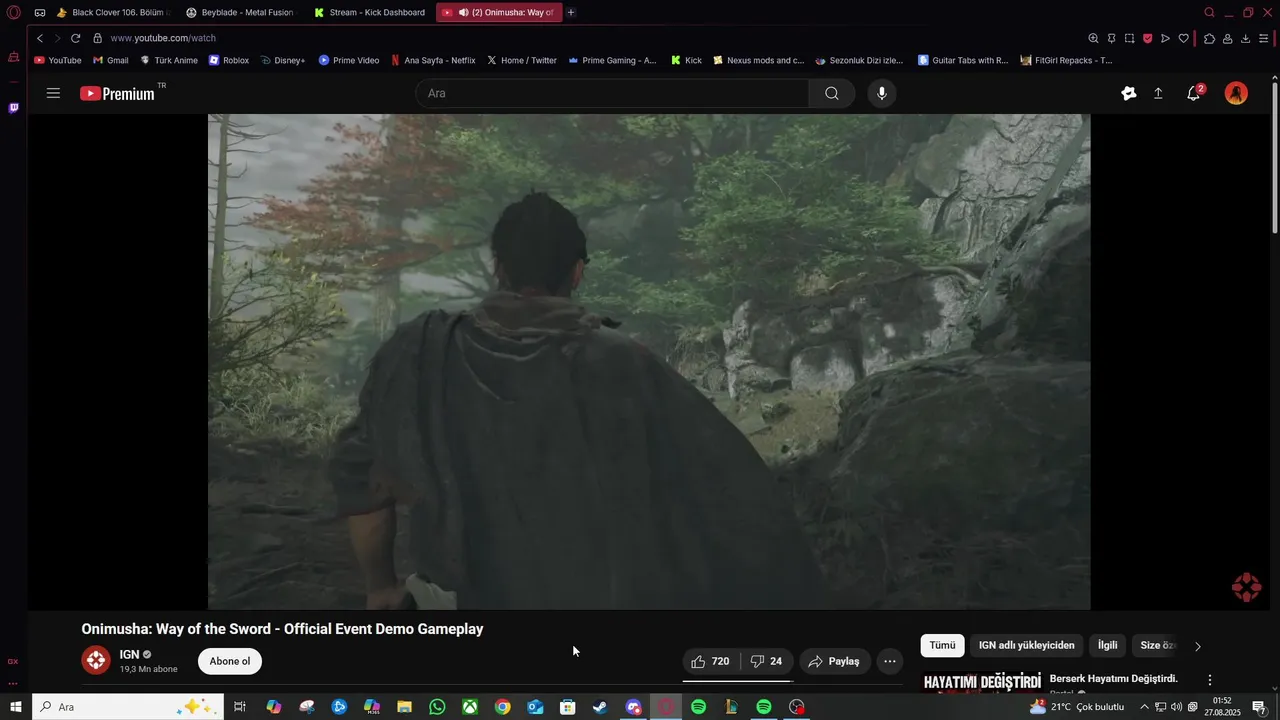Open a new browser tab with plus
1280x720 pixels.
[571, 12]
